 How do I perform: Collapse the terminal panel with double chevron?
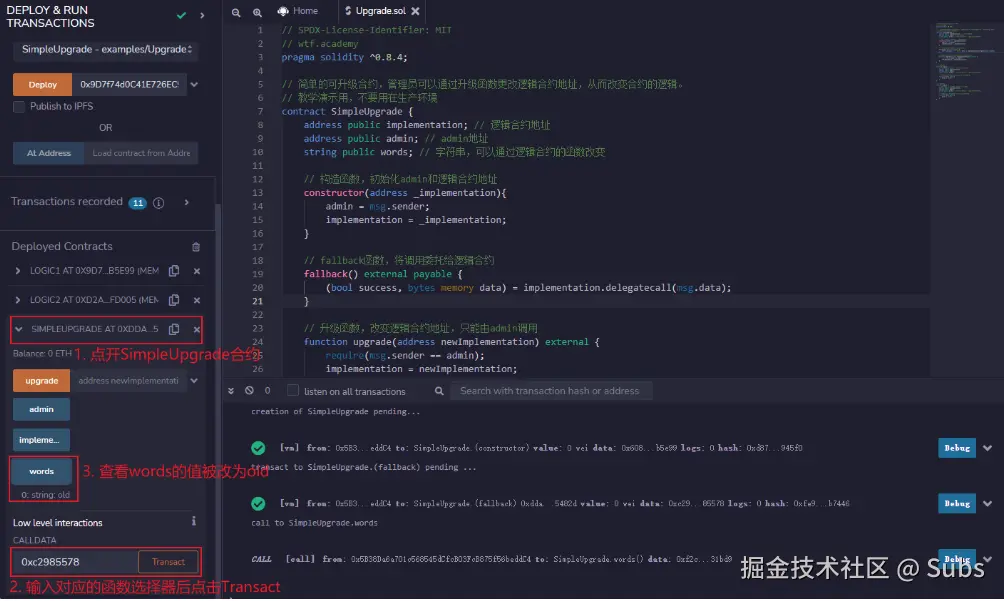[231, 390]
